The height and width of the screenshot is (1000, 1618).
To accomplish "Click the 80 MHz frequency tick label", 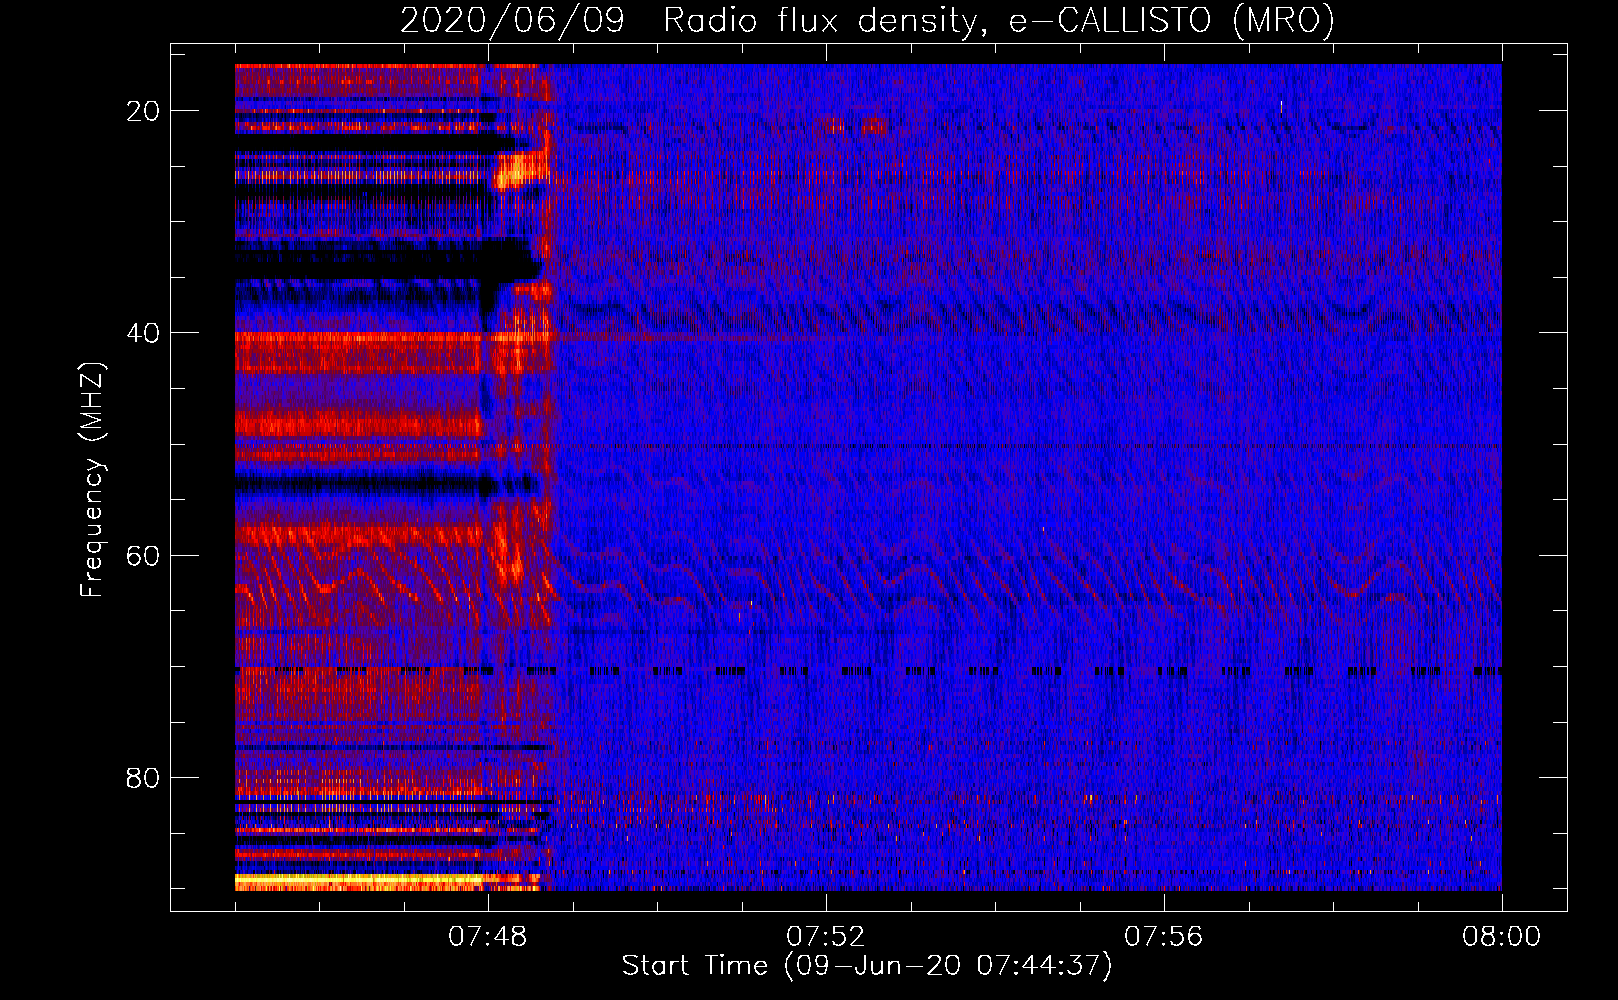I will 143,777.
